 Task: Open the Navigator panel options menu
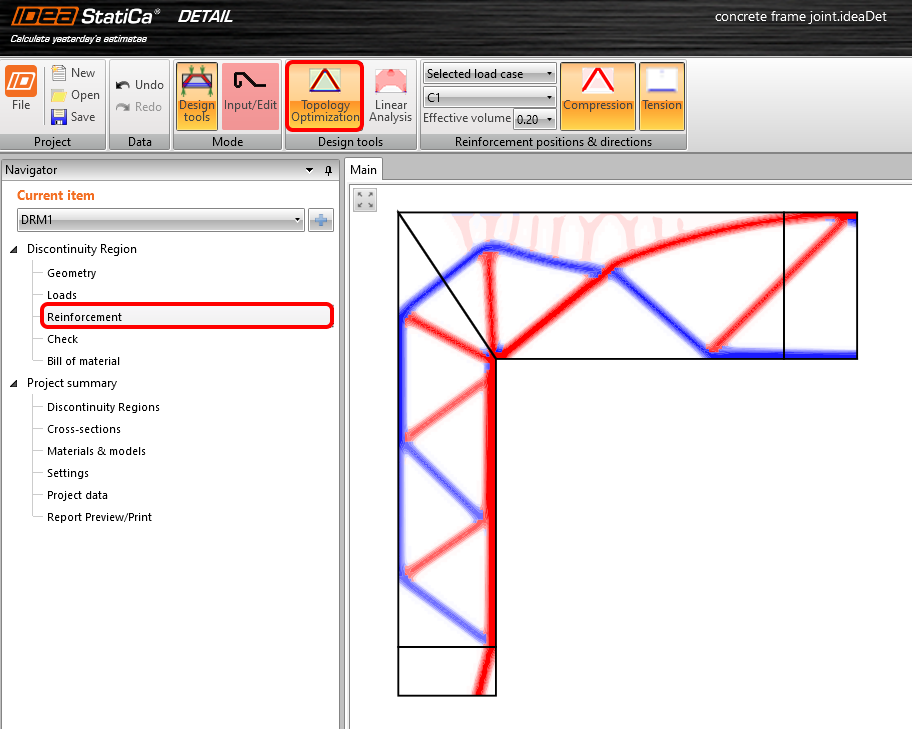pyautogui.click(x=309, y=170)
